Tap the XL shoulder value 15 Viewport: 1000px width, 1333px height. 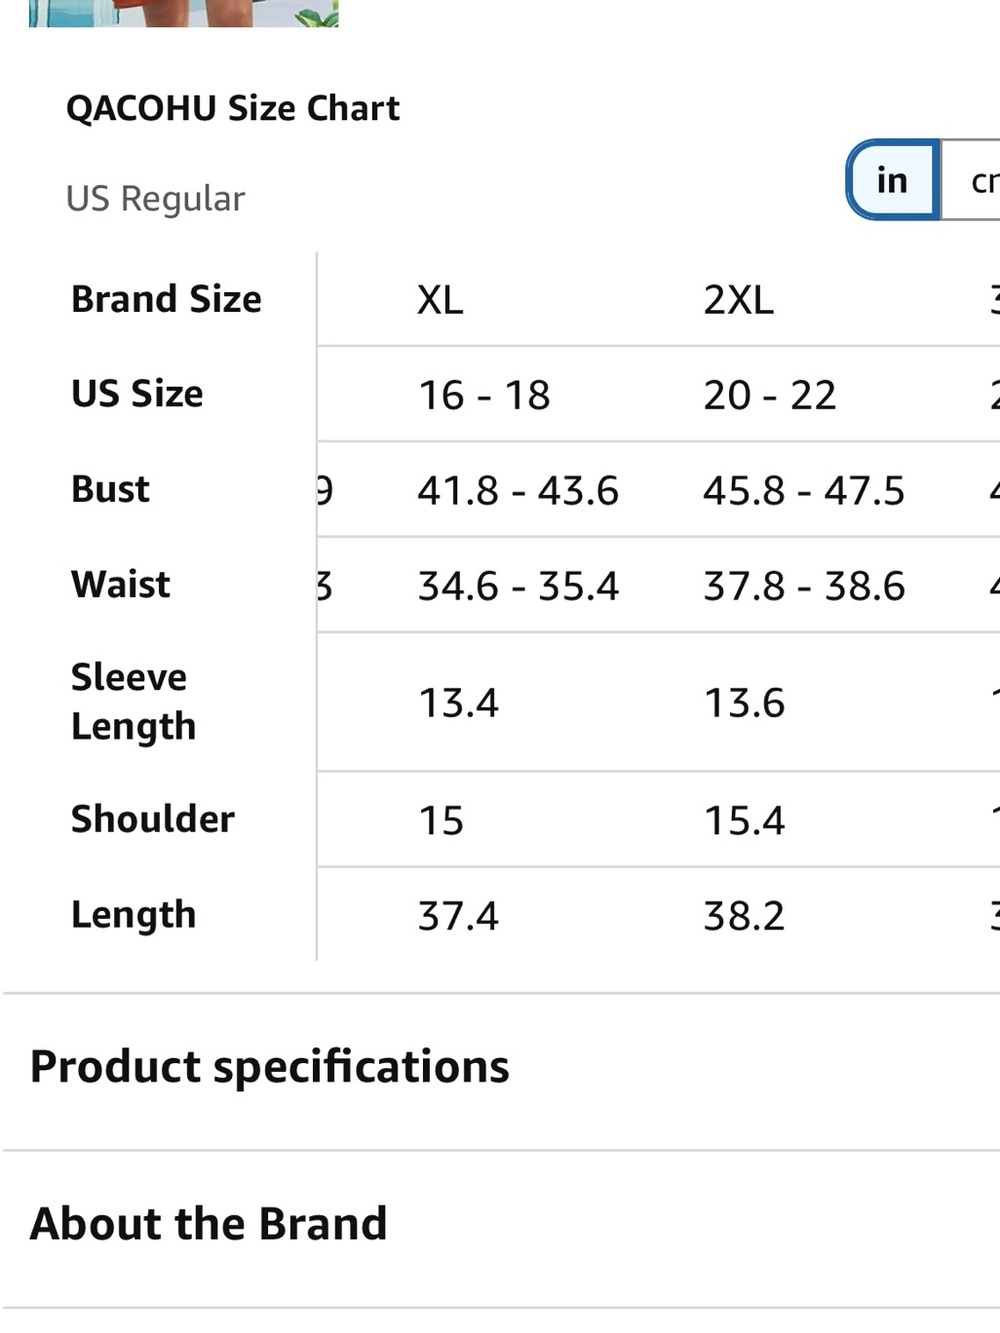[x=441, y=821]
